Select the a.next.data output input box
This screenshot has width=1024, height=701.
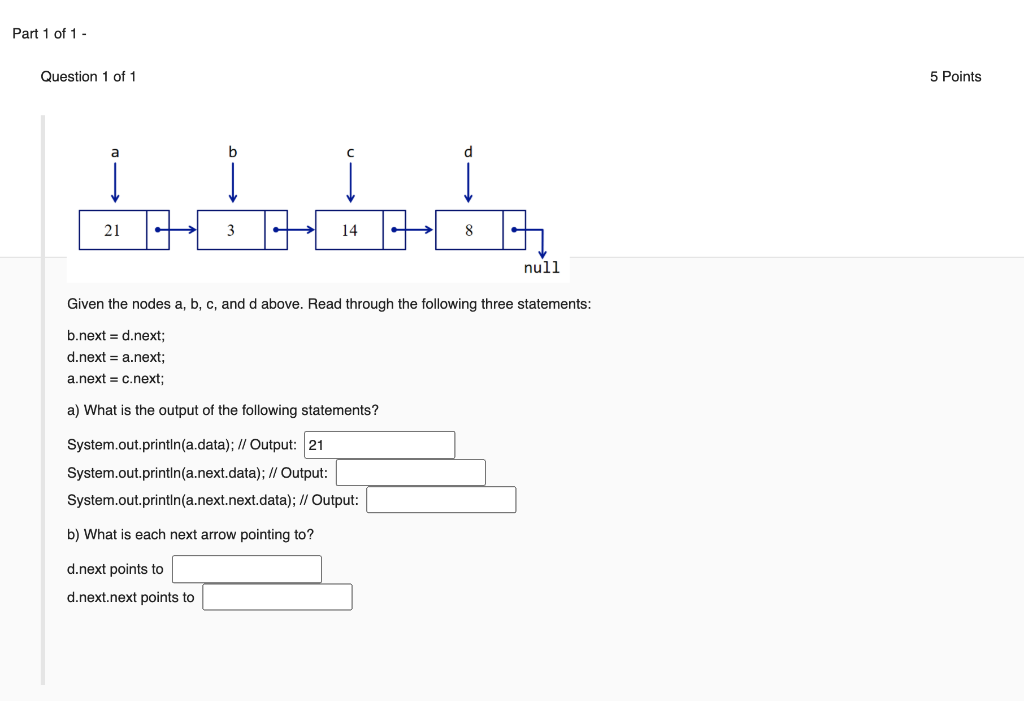(410, 471)
